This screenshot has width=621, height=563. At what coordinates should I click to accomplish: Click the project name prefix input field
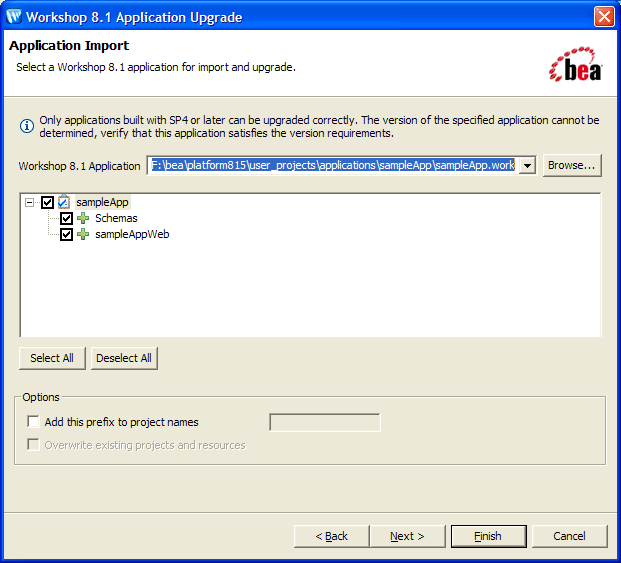[325, 422]
